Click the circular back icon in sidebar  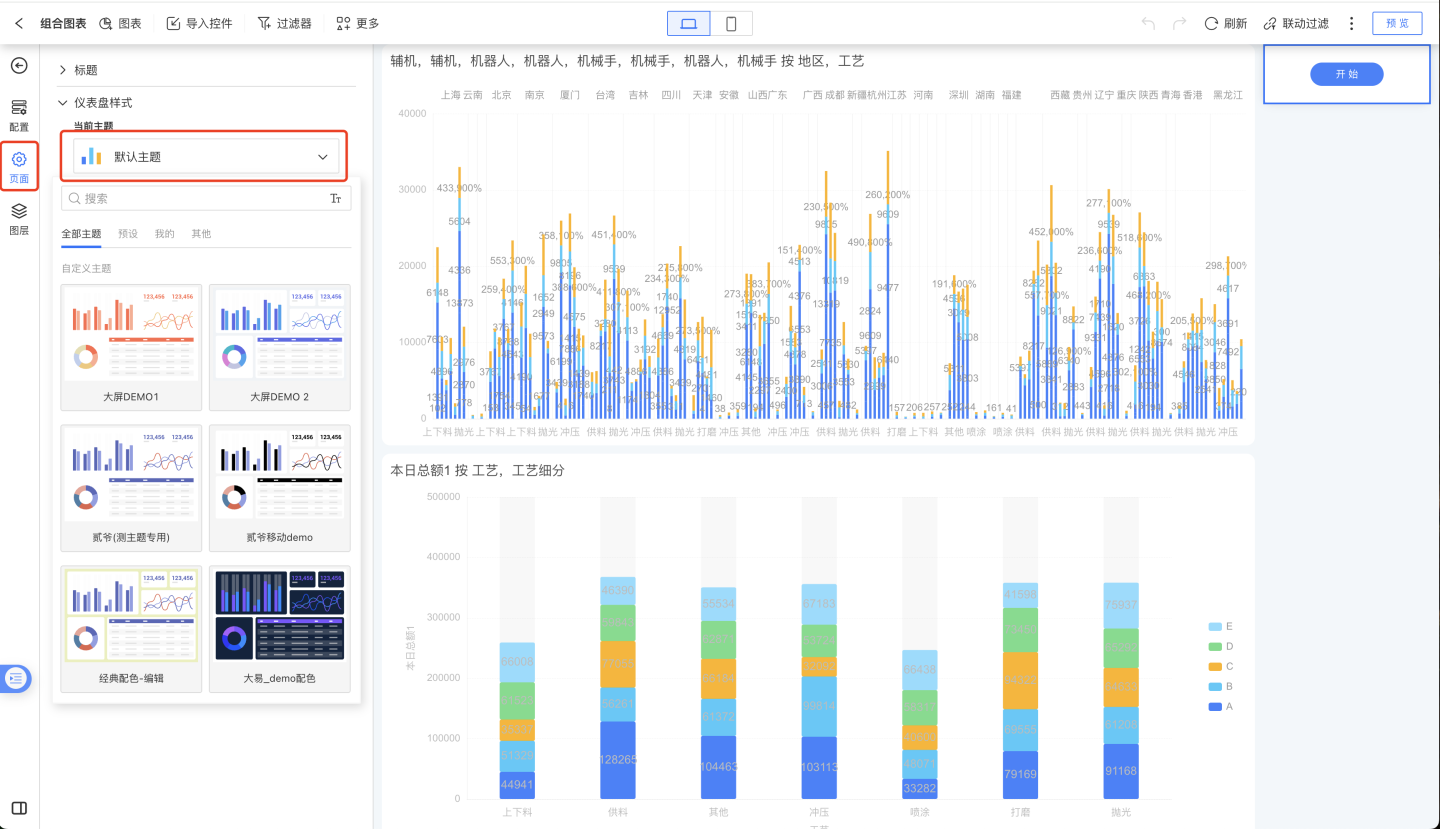(x=19, y=66)
